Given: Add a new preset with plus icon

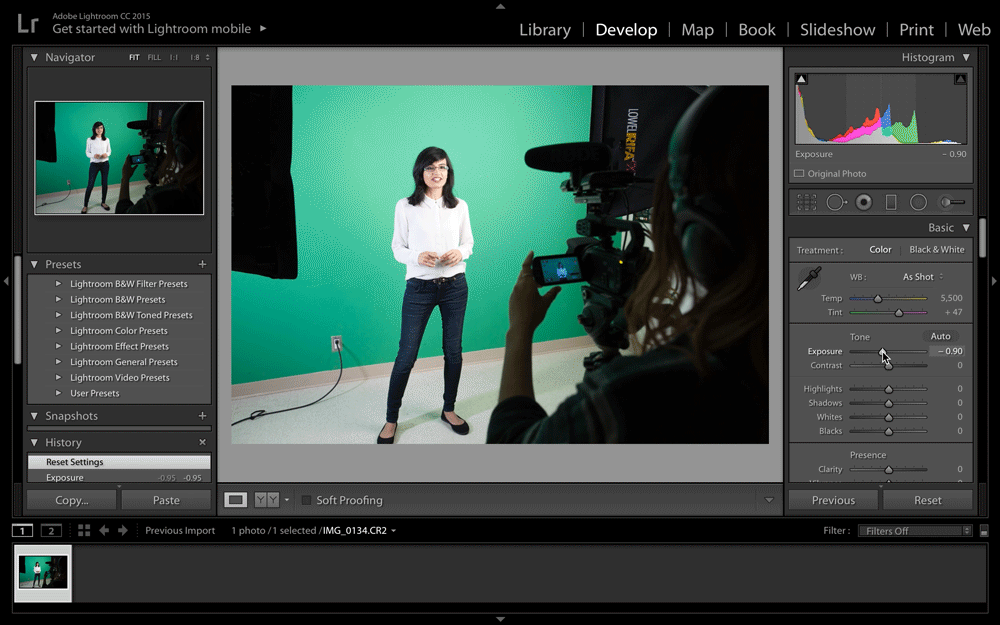Looking at the screenshot, I should point(202,264).
